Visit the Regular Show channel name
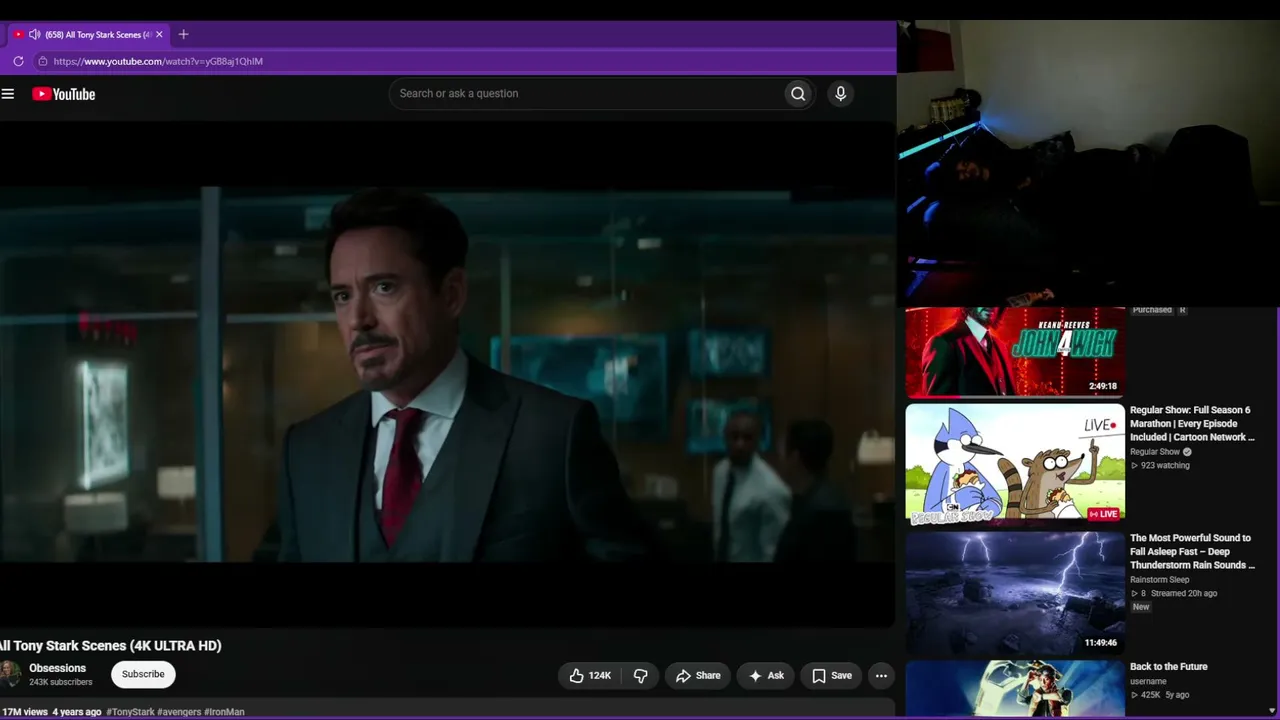The width and height of the screenshot is (1280, 720). (1155, 452)
